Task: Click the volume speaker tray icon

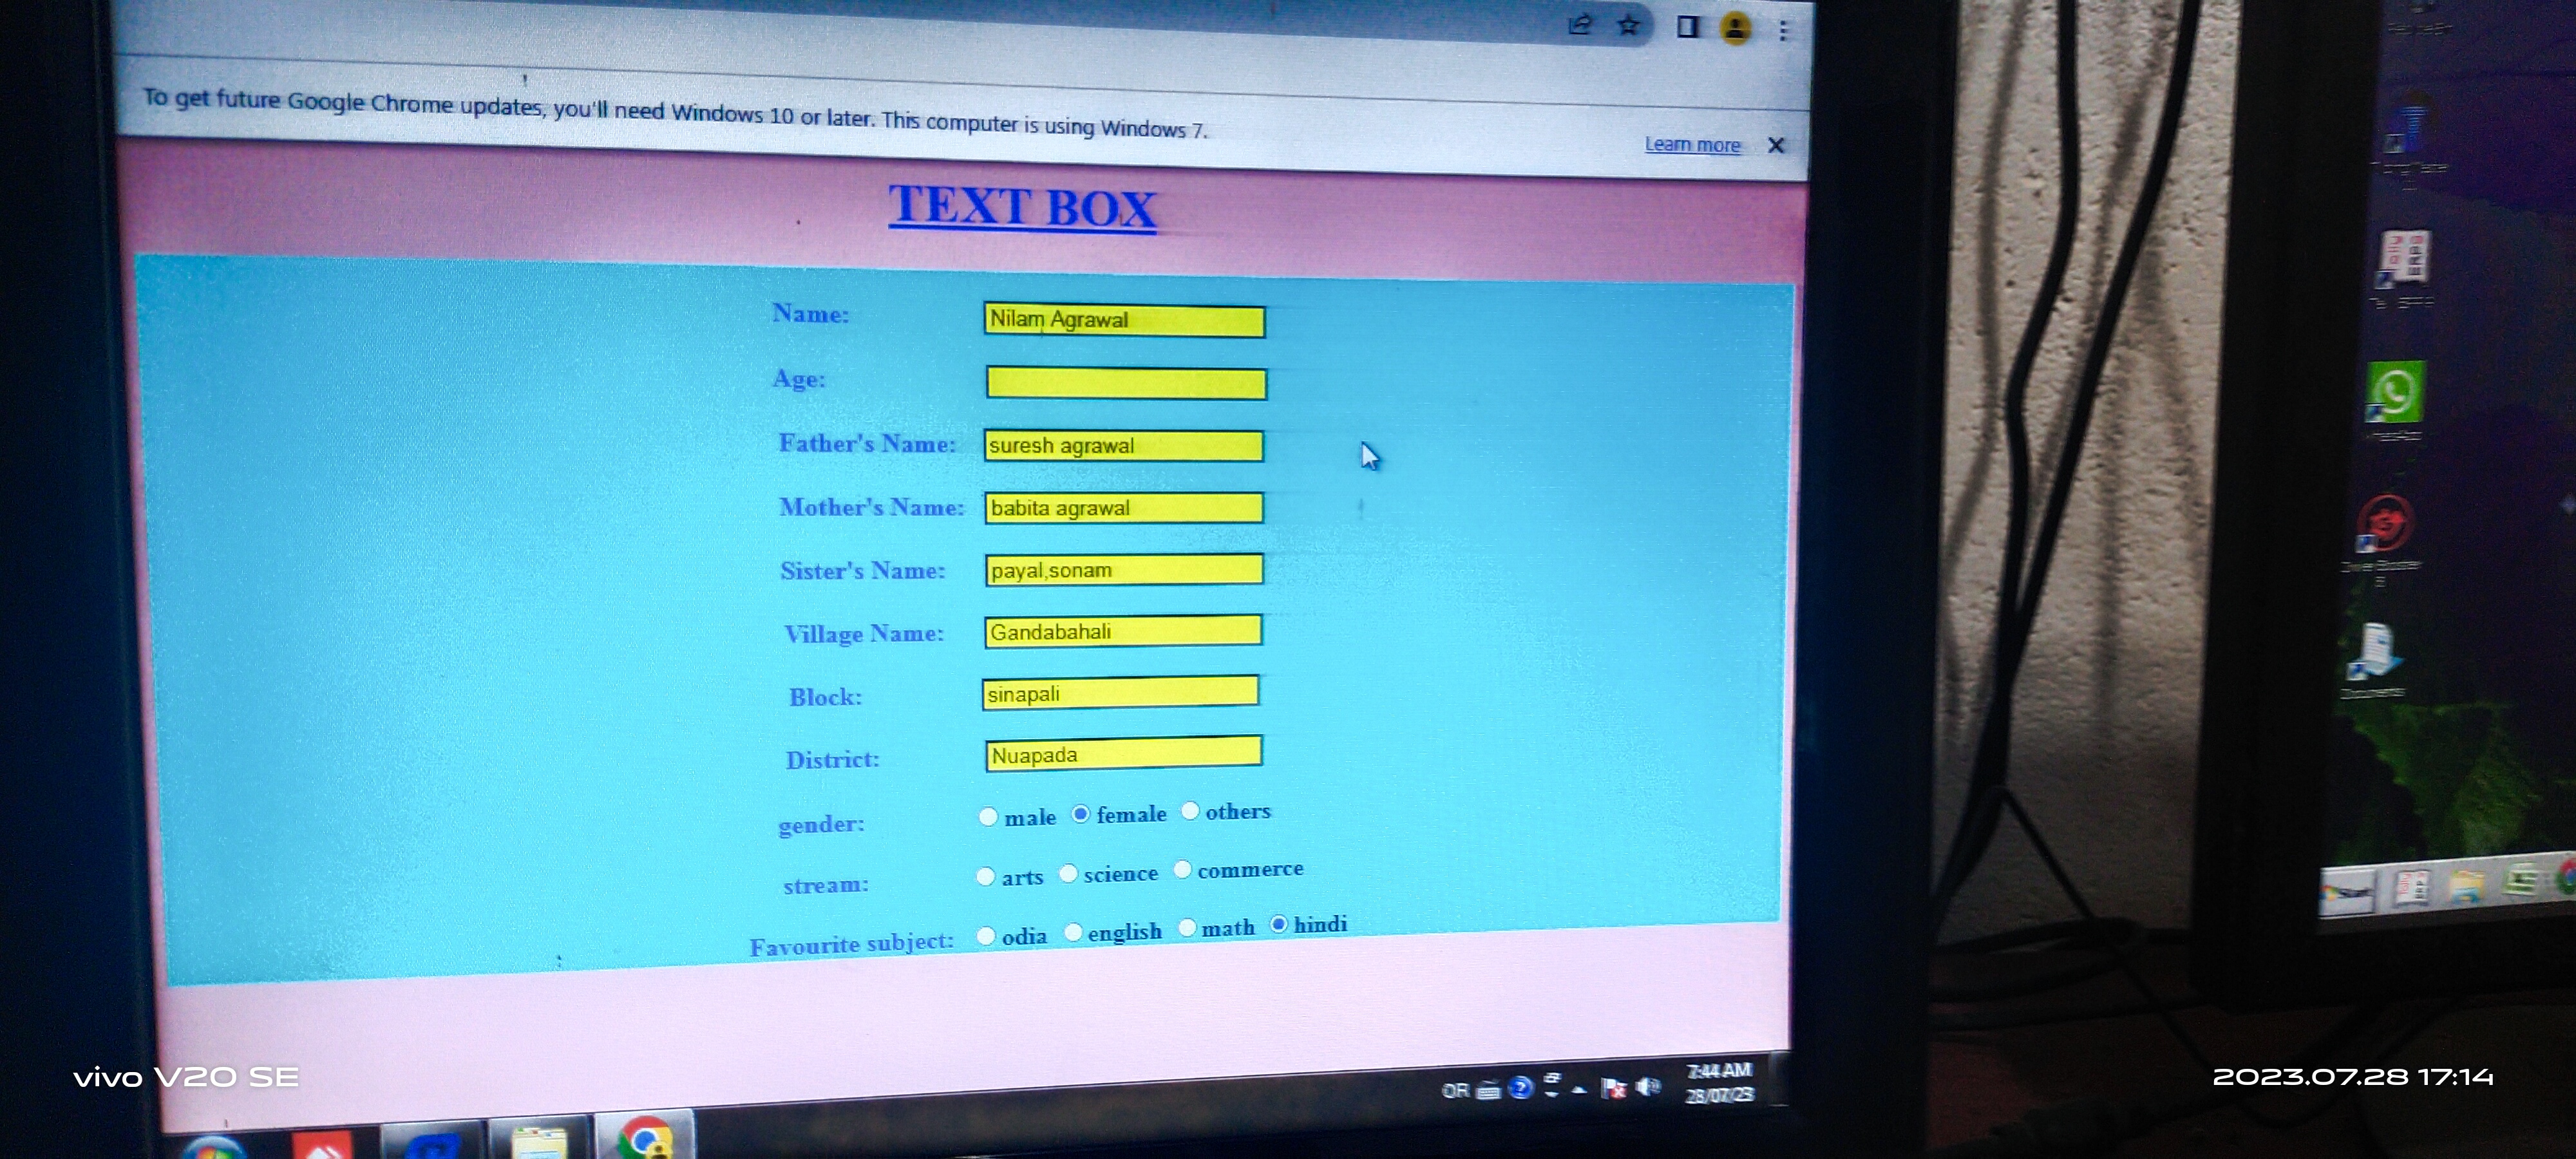Action: click(1649, 1085)
